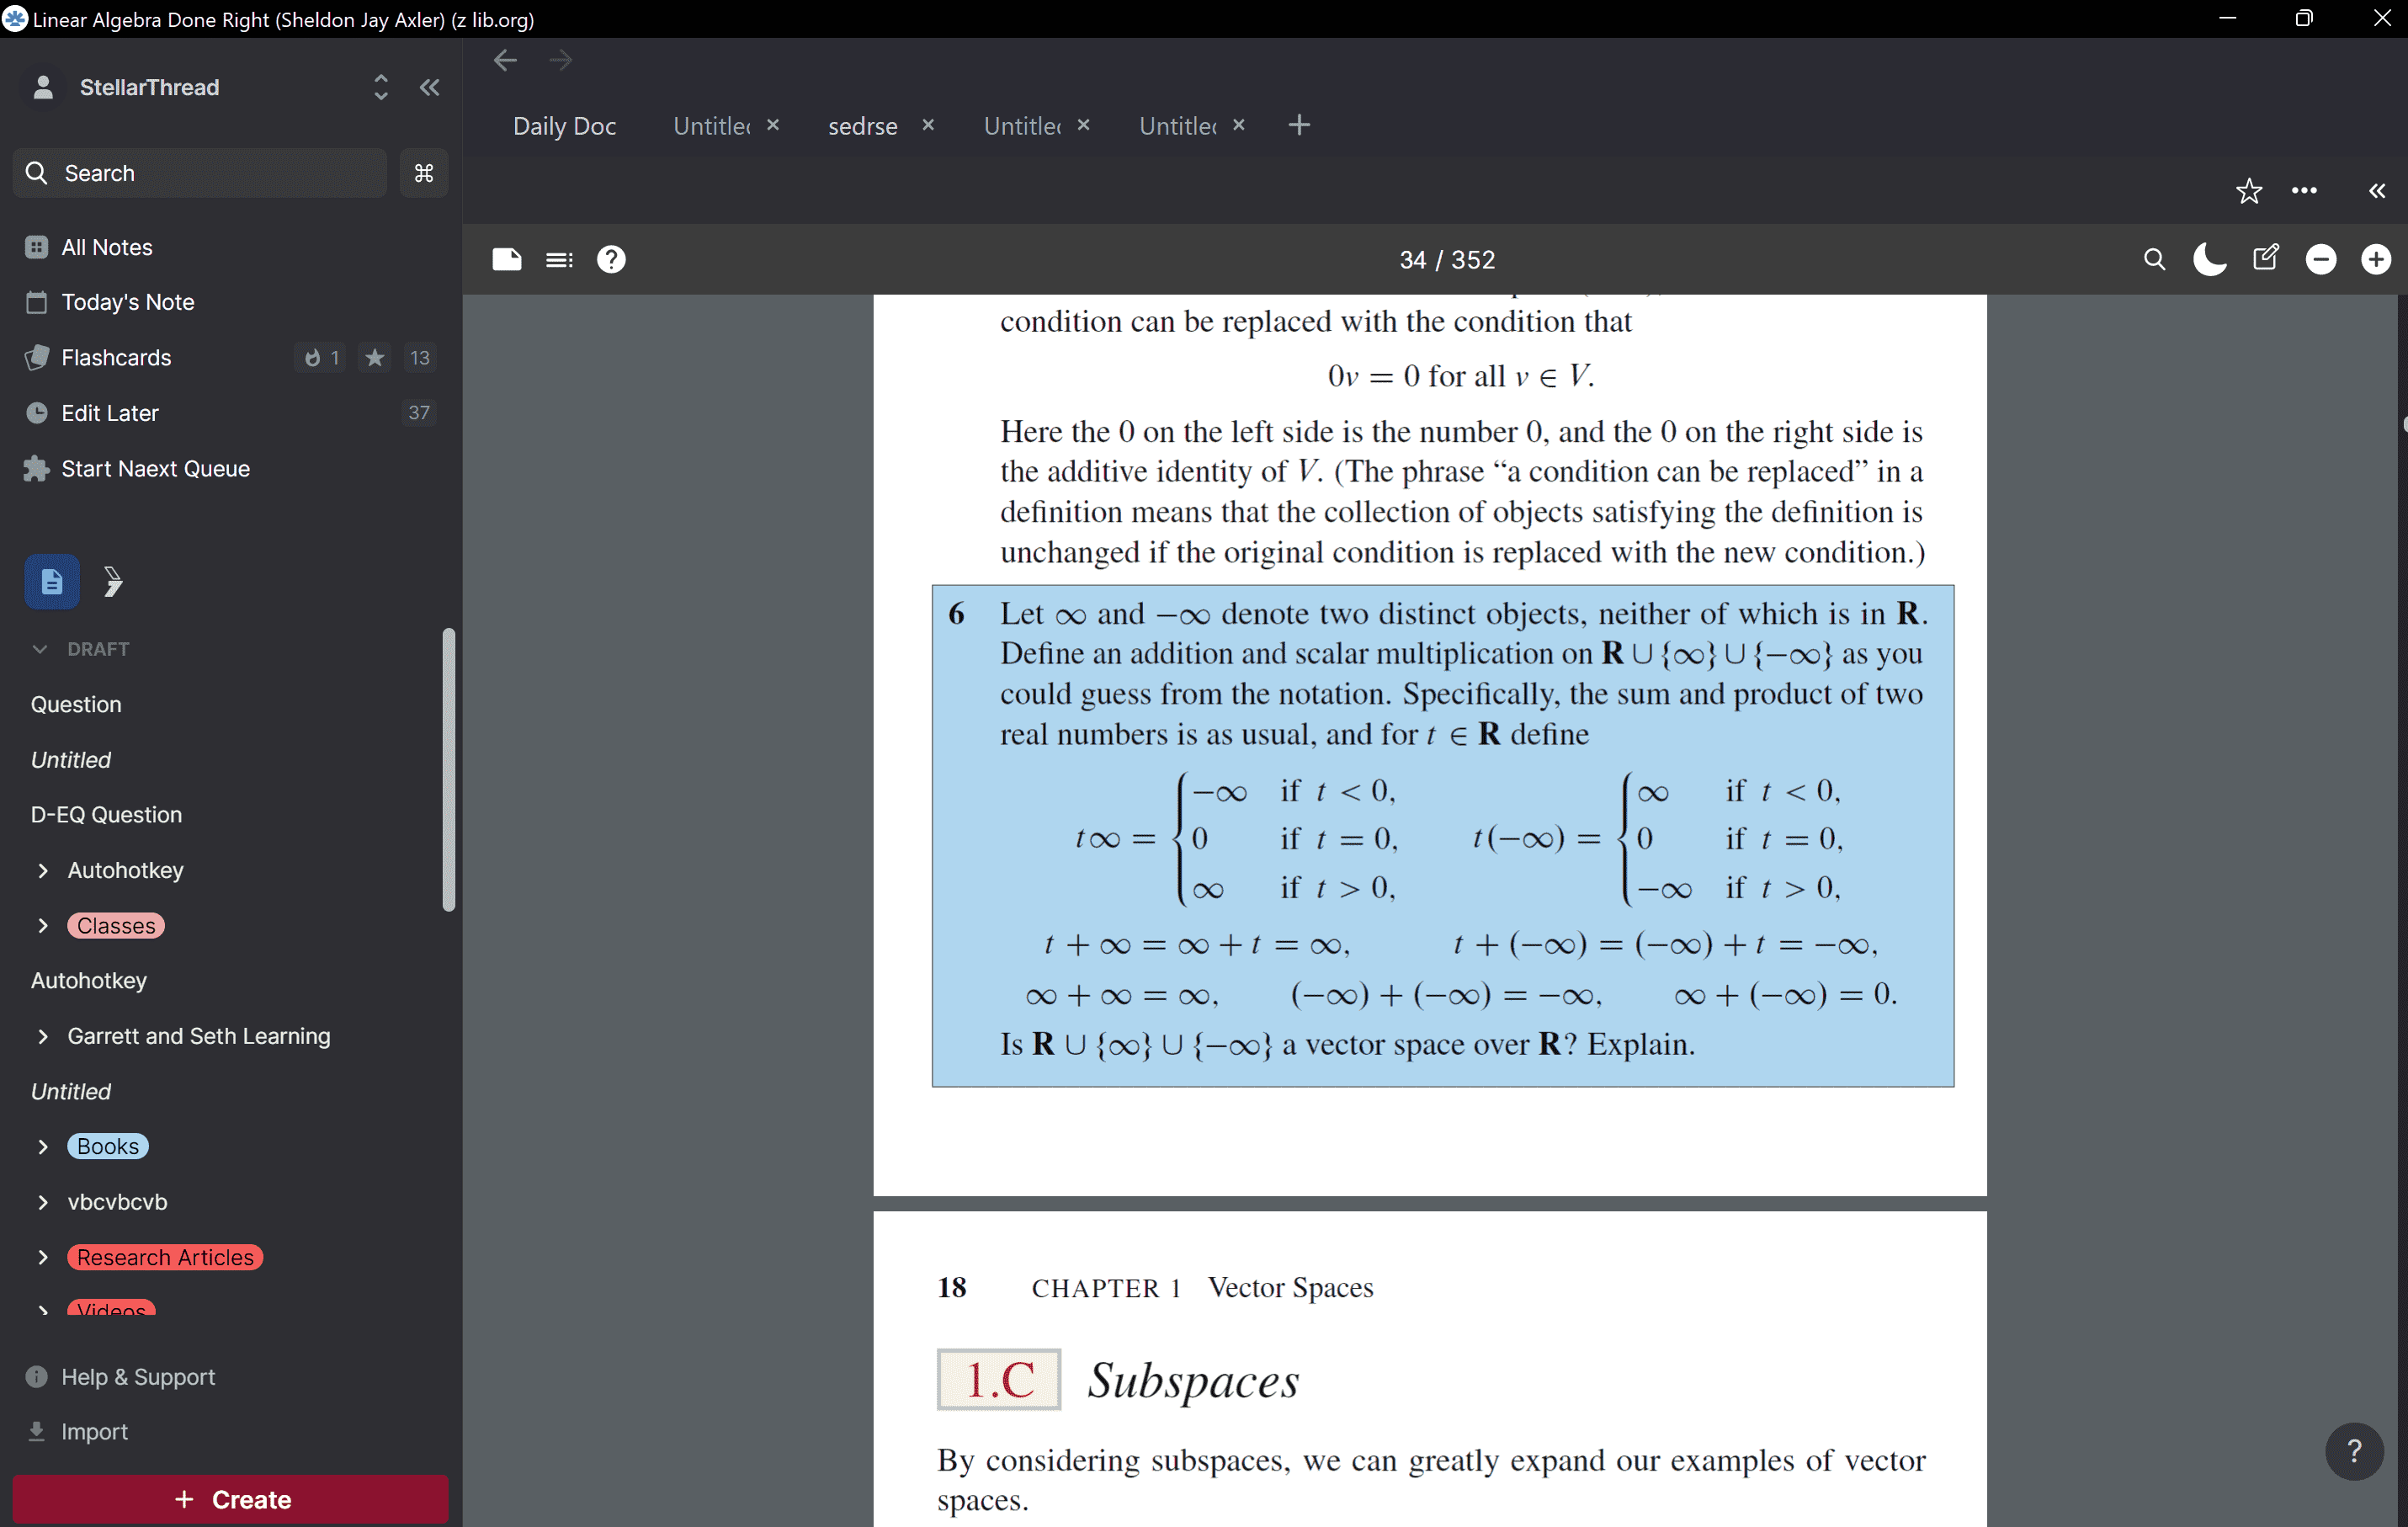2408x1527 pixels.
Task: Star this document as favorite
Action: click(x=2249, y=191)
